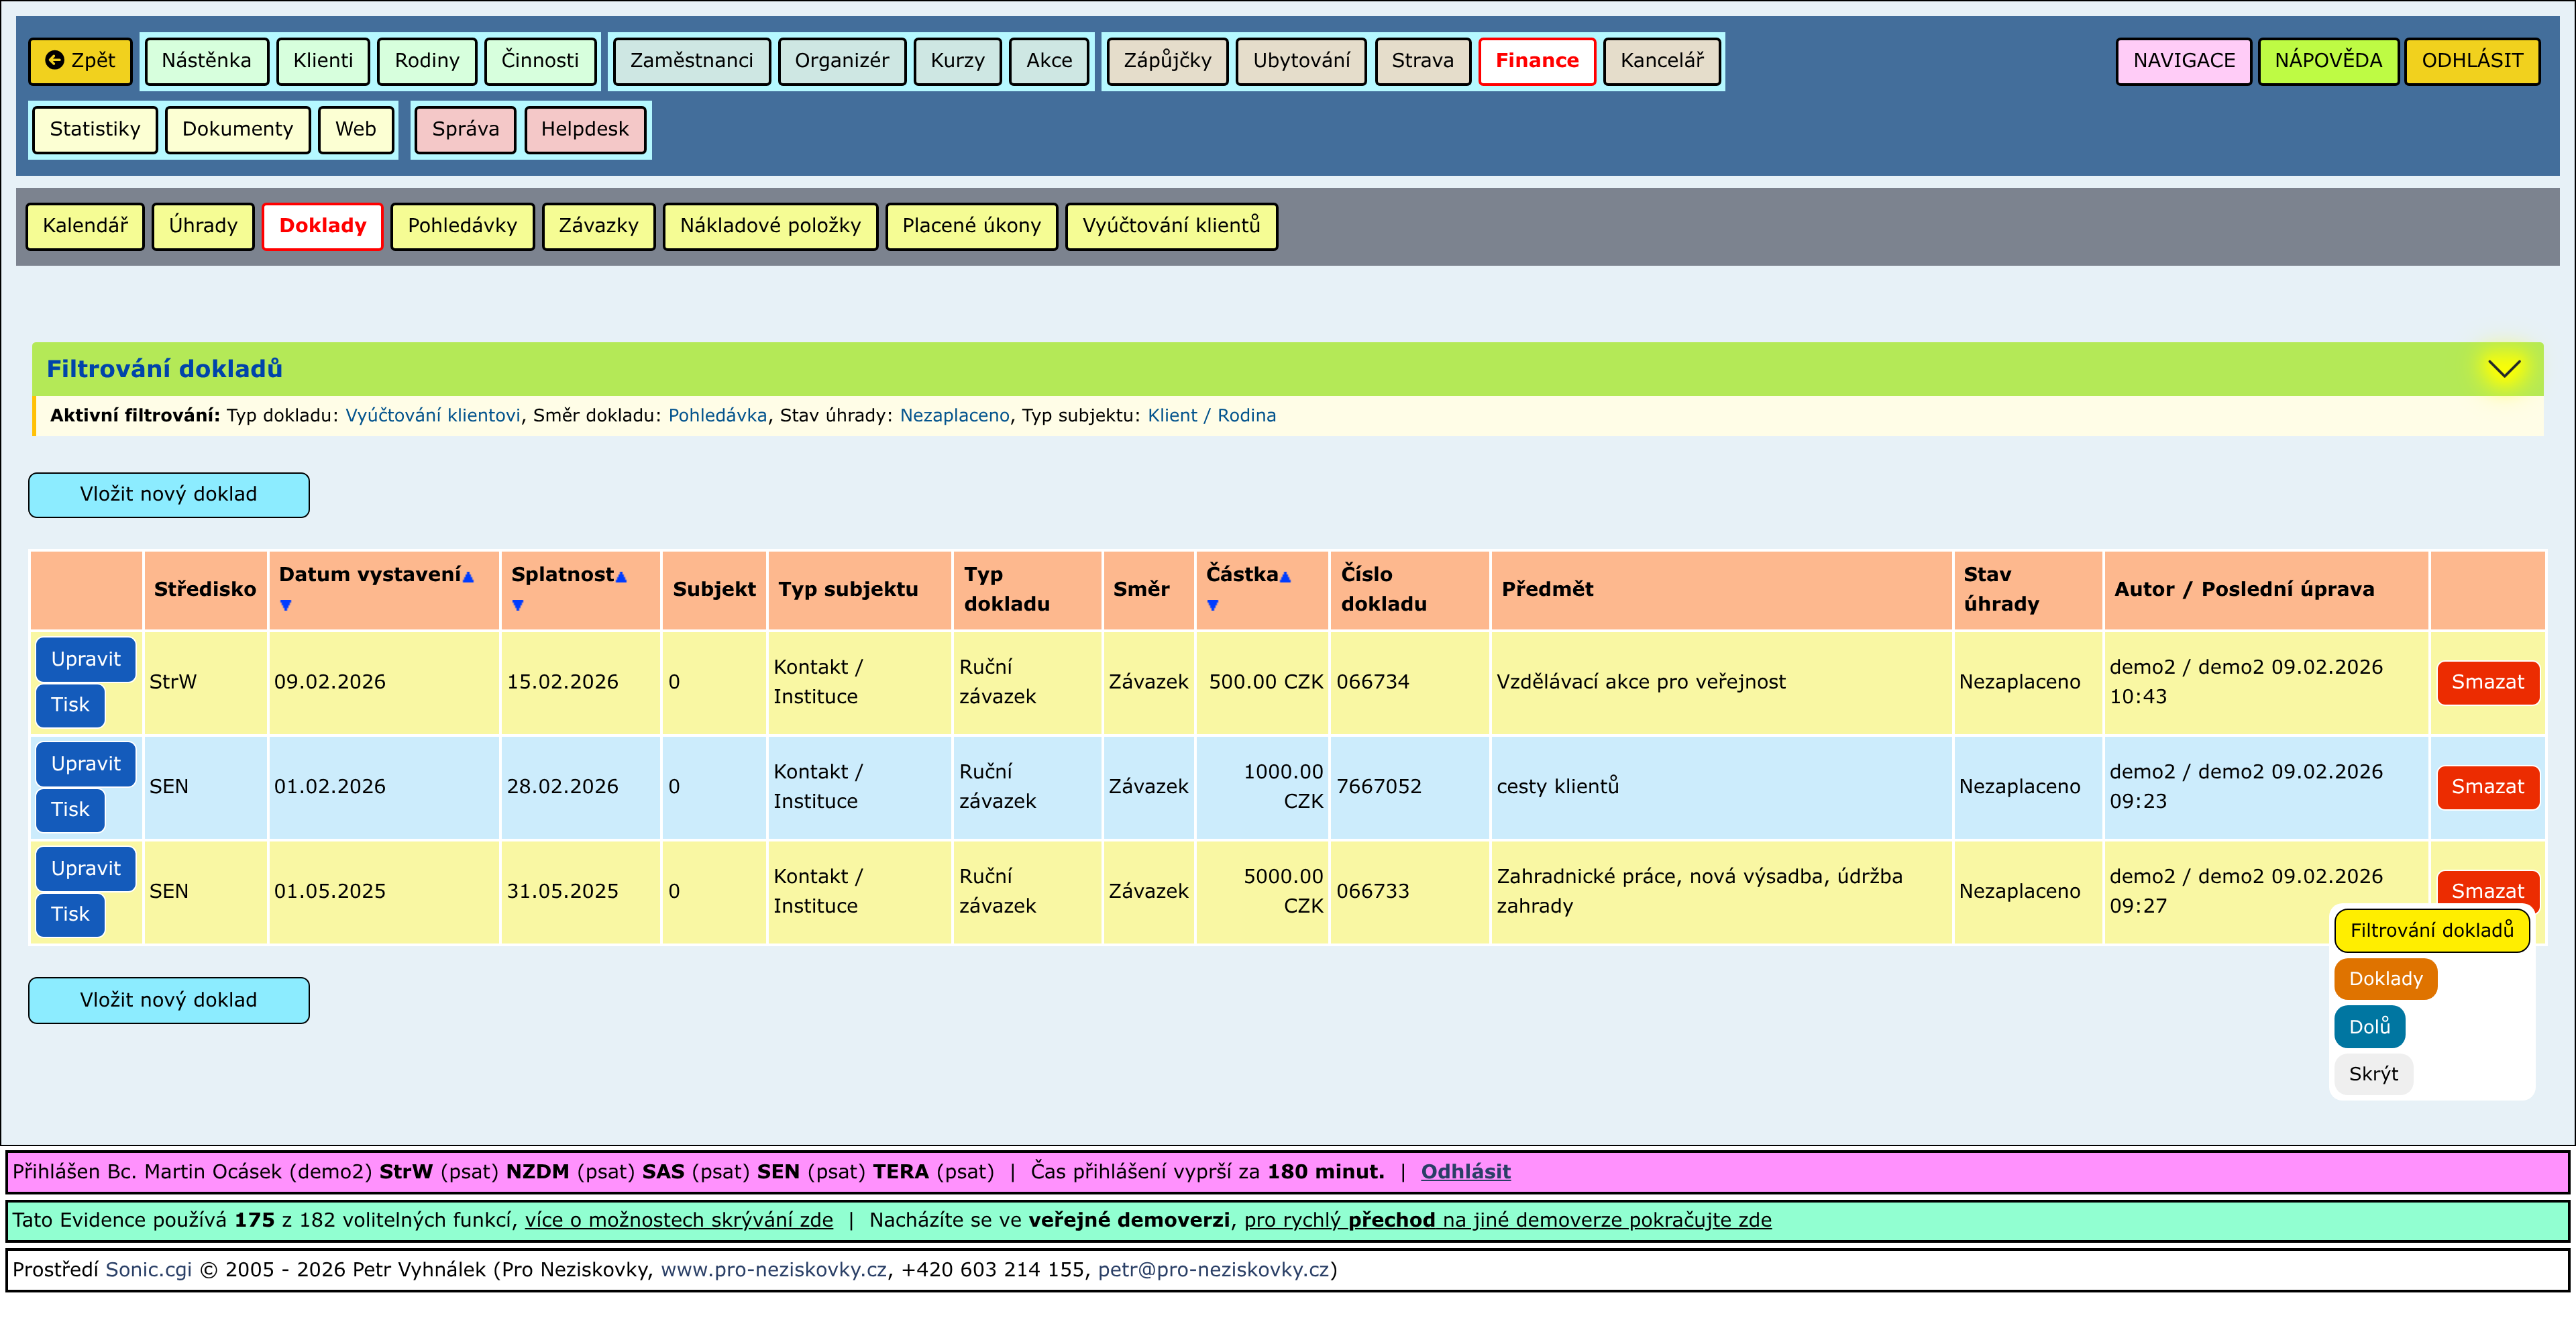
Task: Sort Částka descending with down arrow
Action: pyautogui.click(x=1212, y=605)
